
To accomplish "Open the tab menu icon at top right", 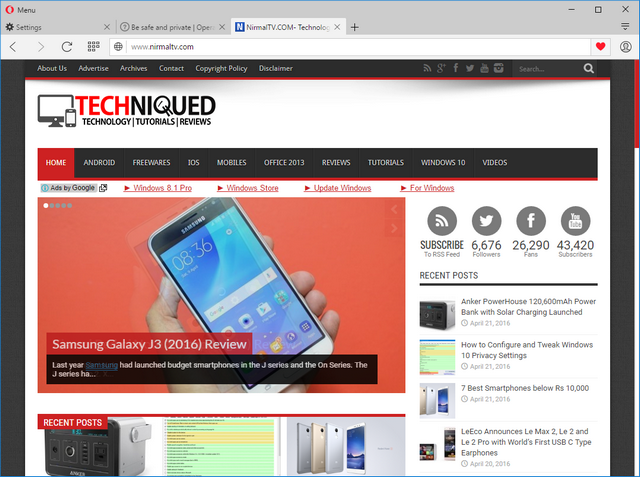I will click(x=625, y=27).
